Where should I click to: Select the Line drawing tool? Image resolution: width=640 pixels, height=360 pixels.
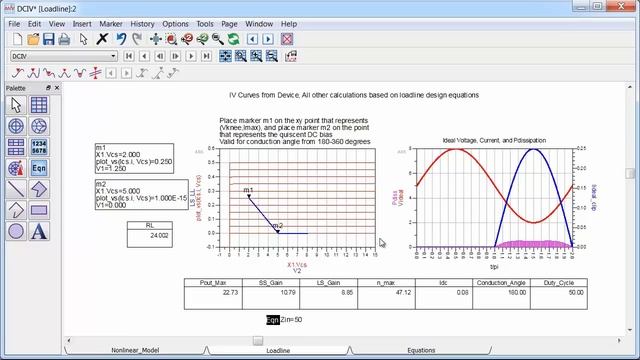pos(16,189)
